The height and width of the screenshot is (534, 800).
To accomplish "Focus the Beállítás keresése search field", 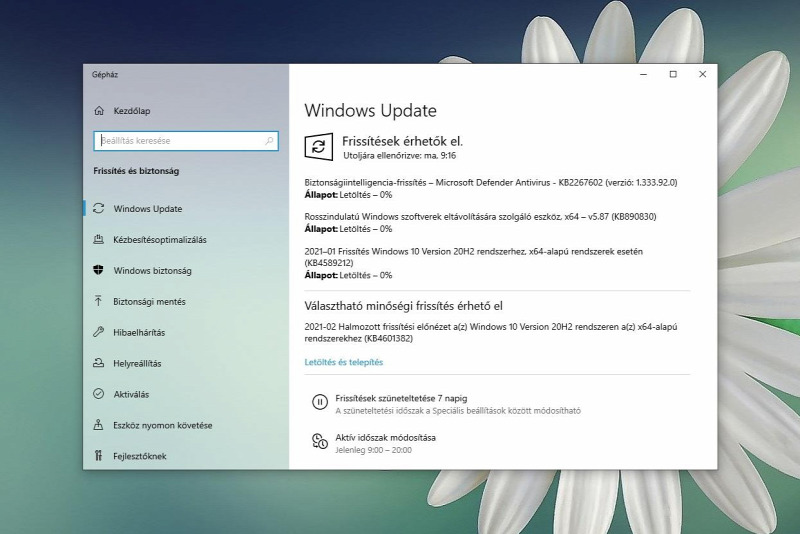I will click(186, 141).
